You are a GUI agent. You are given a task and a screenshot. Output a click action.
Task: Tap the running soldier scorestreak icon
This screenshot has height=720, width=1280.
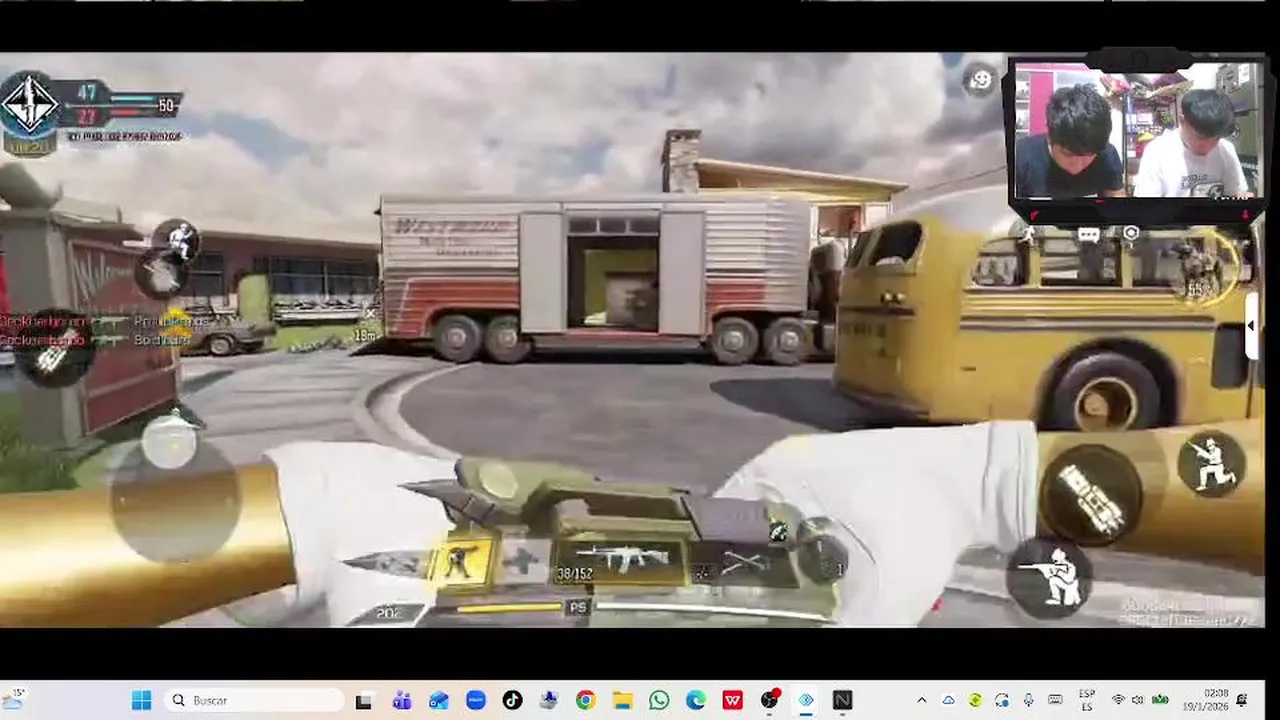[x=180, y=239]
